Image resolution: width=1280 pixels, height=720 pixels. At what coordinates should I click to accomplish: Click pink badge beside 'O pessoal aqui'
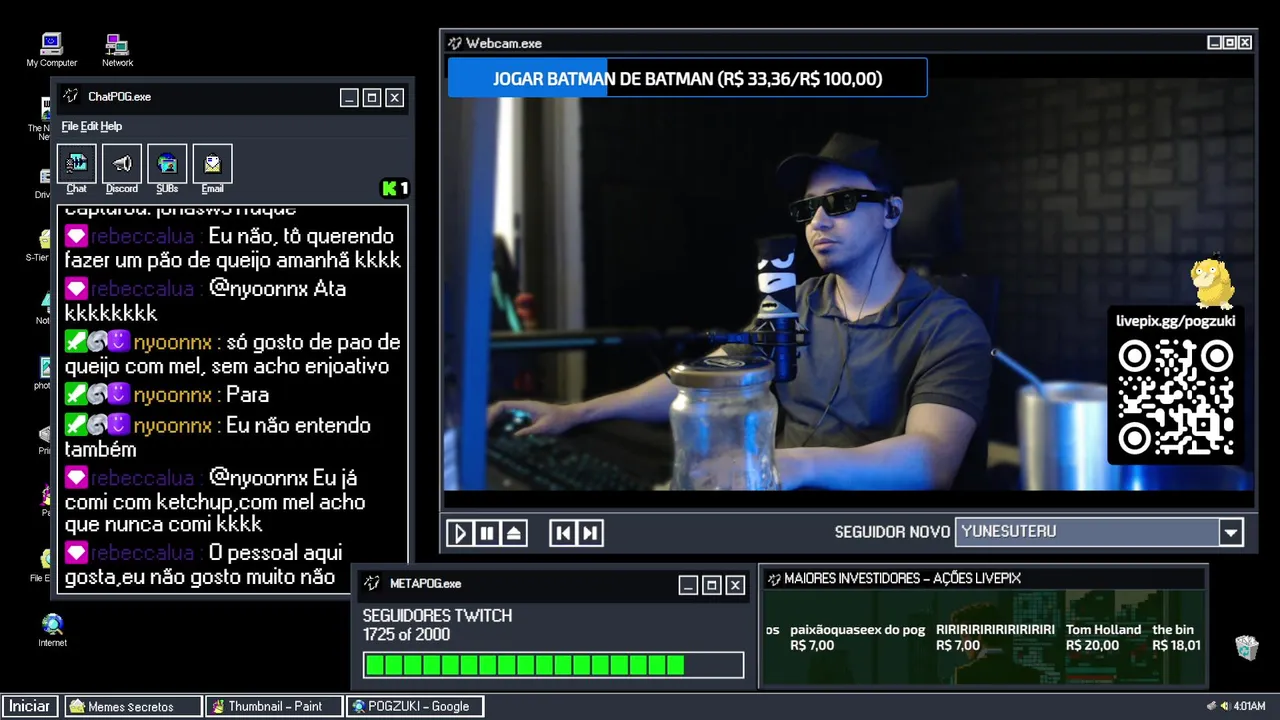pyautogui.click(x=76, y=552)
